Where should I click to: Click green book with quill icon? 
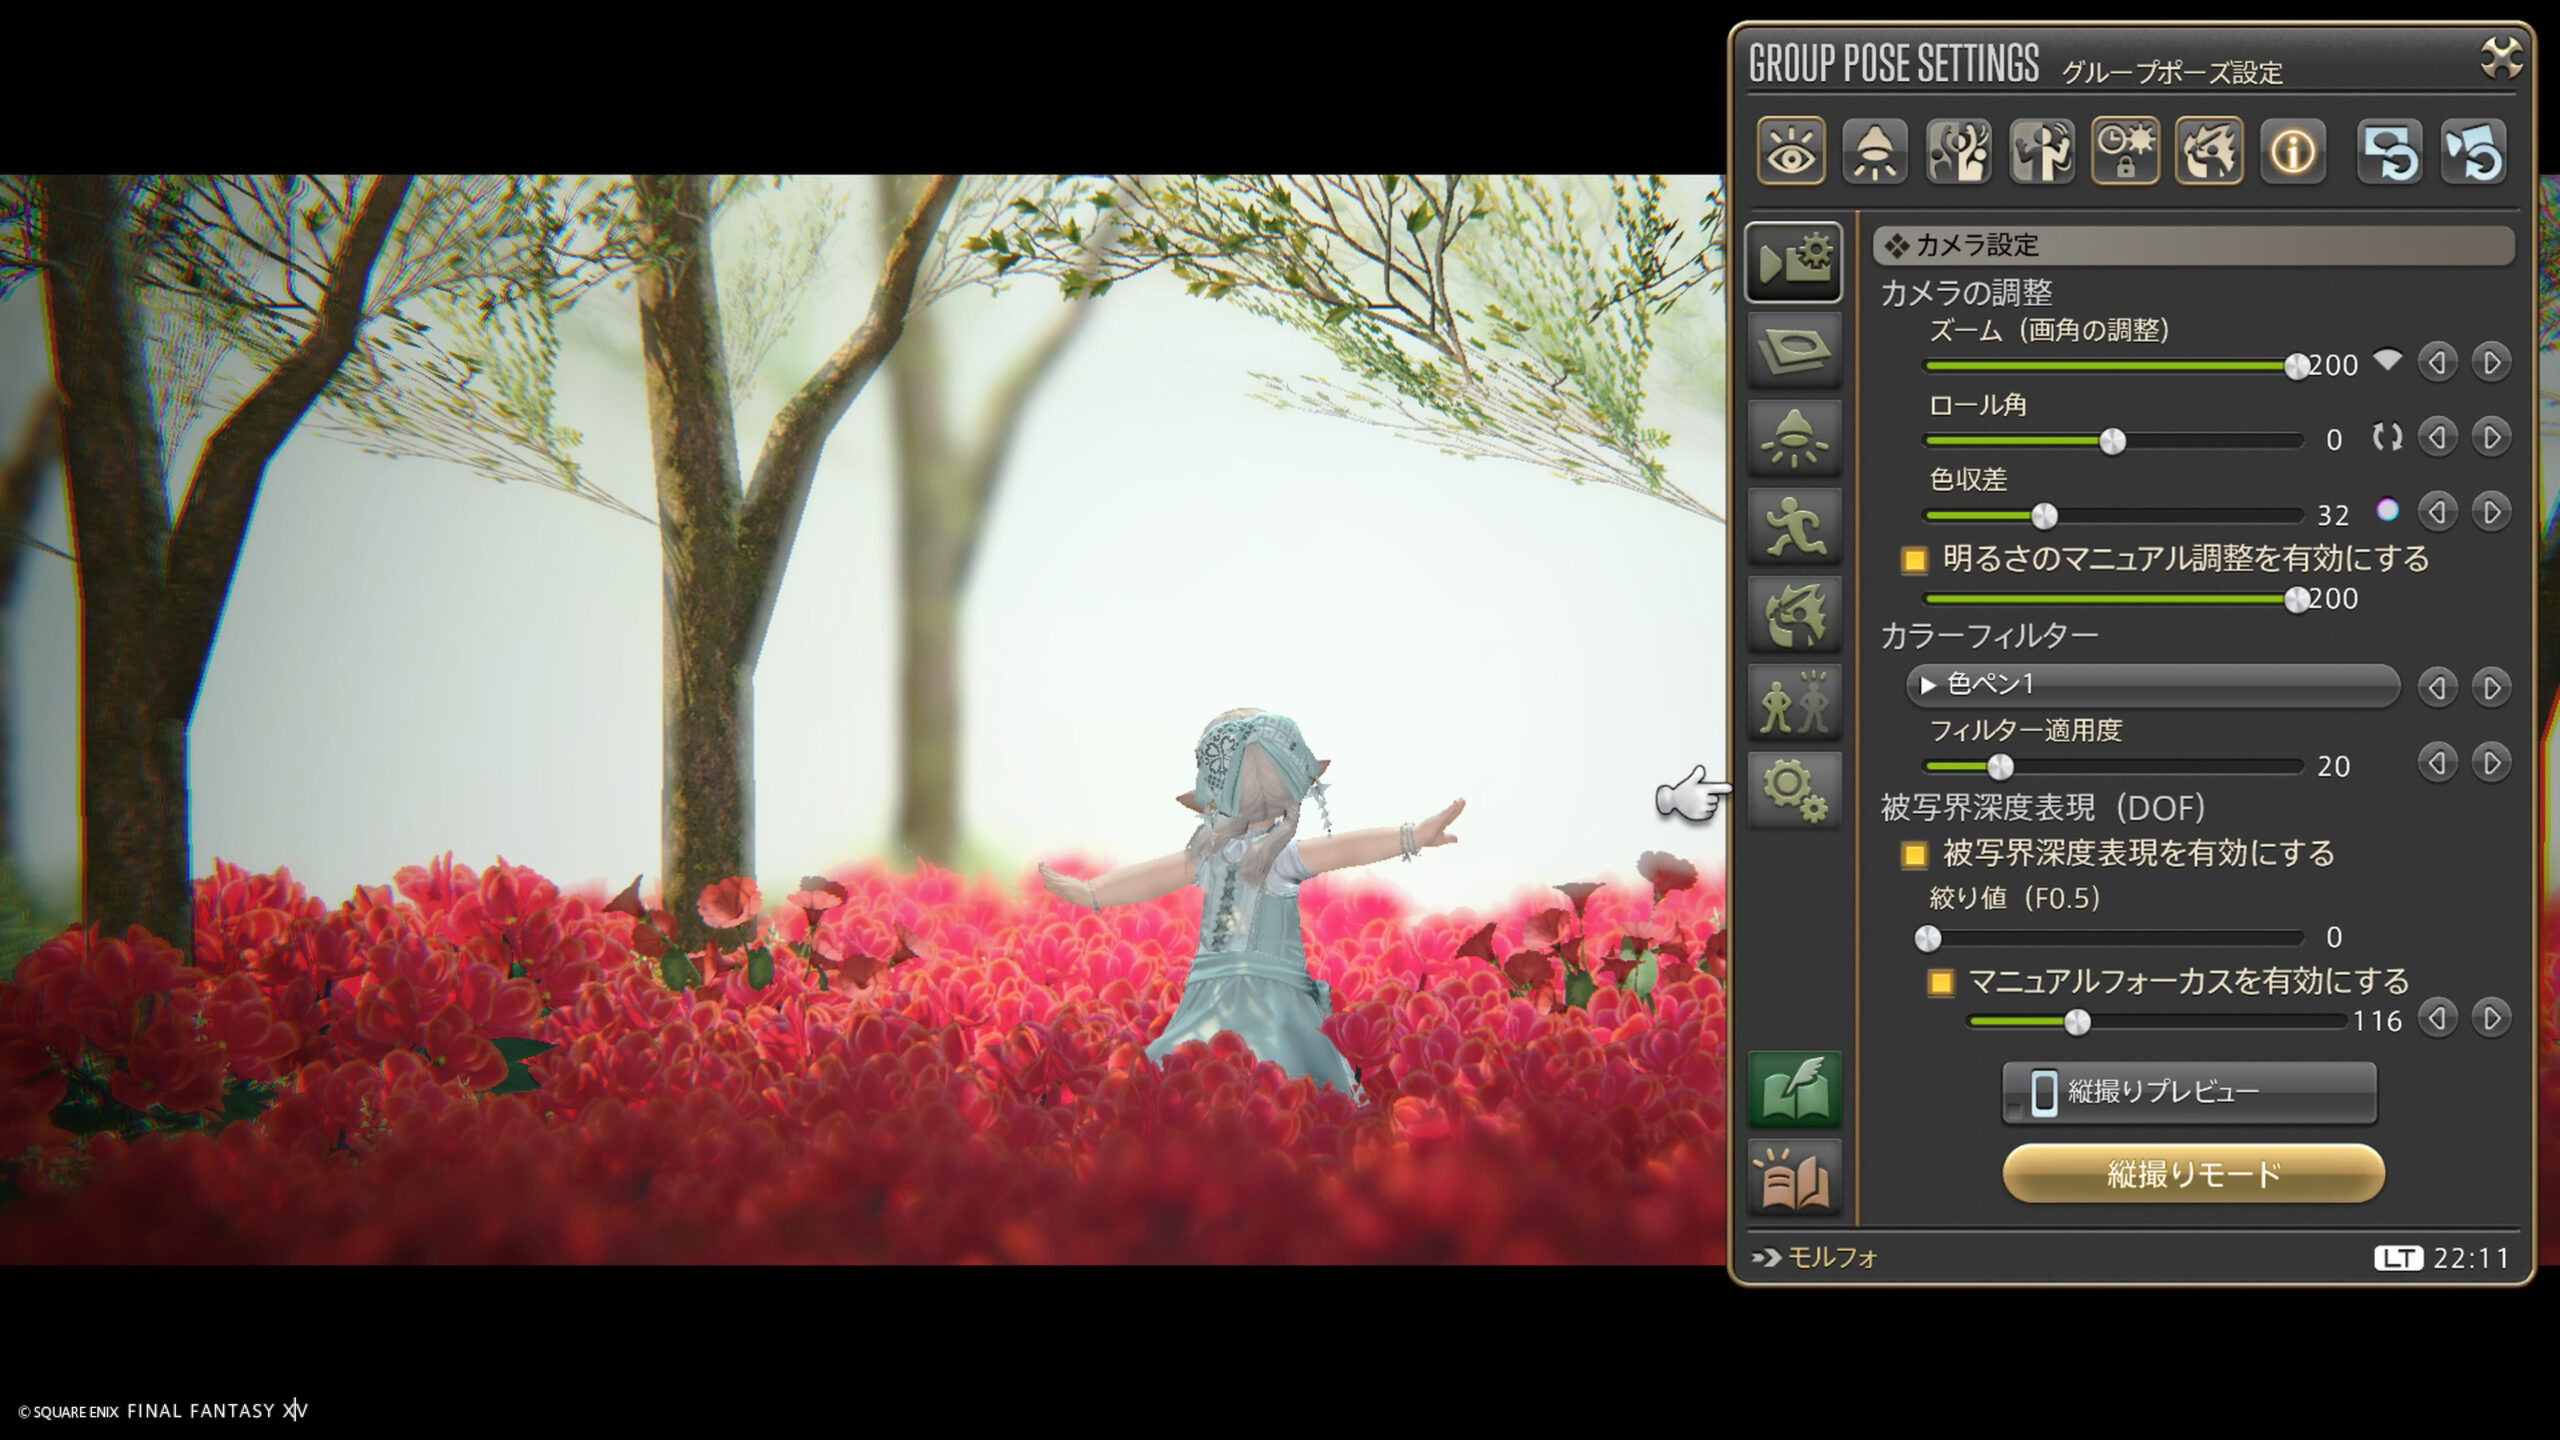1794,1090
